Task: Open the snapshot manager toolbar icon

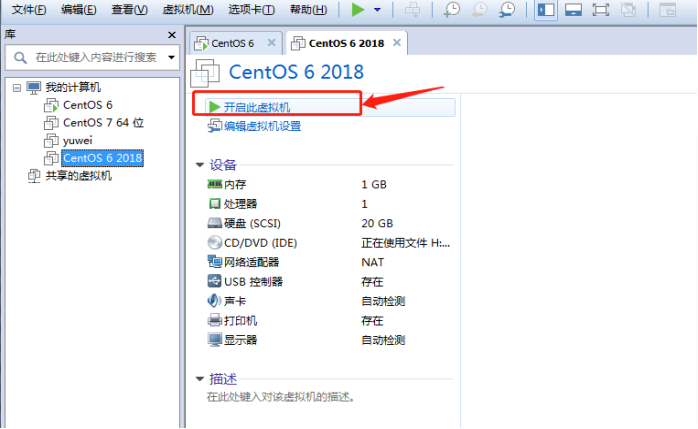Action: click(507, 9)
